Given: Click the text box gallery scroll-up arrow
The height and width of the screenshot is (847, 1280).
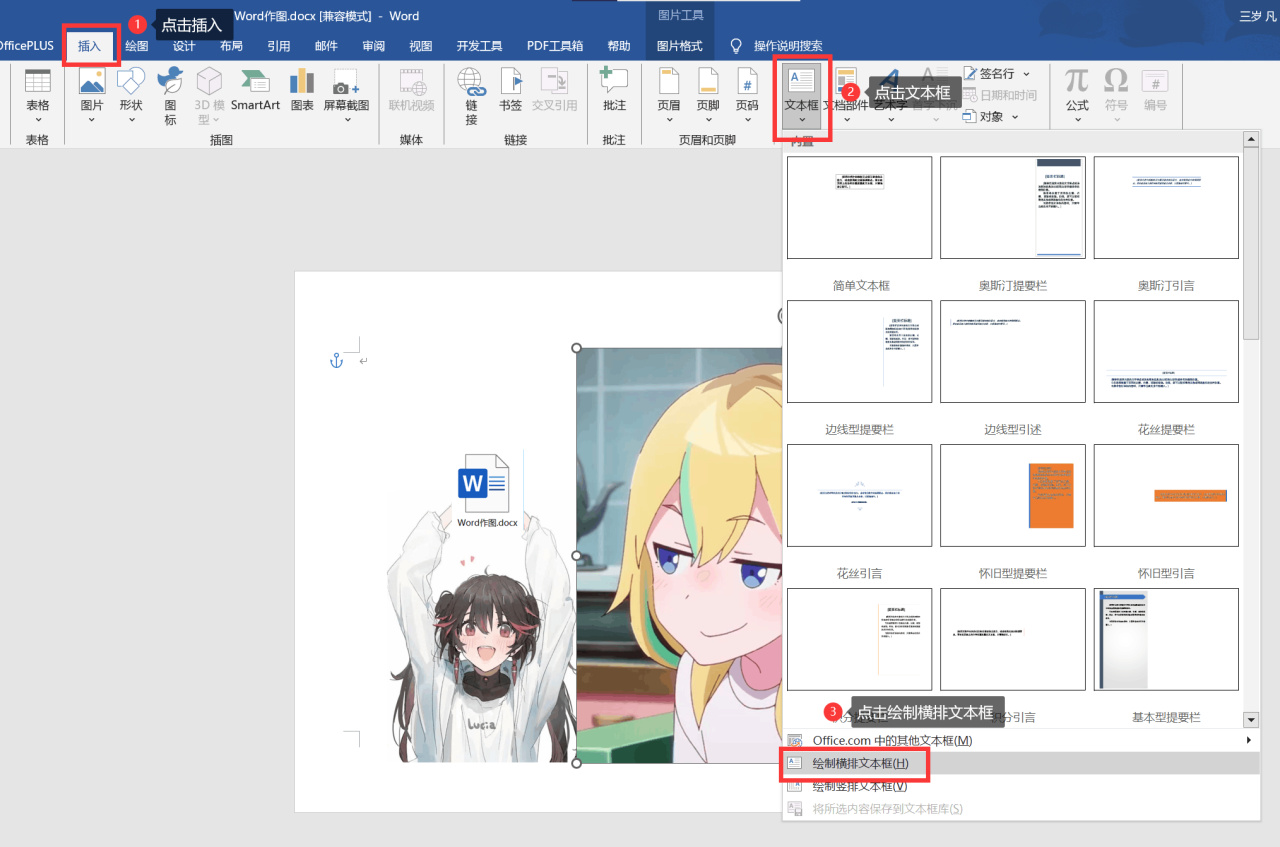Looking at the screenshot, I should 1251,140.
